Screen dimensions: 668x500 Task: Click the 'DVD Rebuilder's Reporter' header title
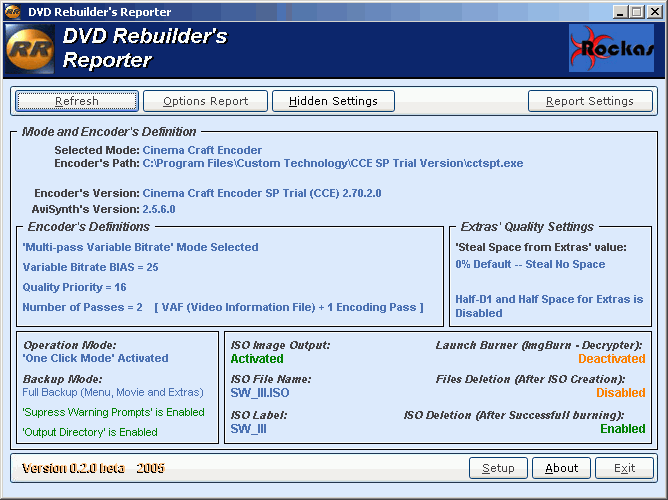[145, 48]
